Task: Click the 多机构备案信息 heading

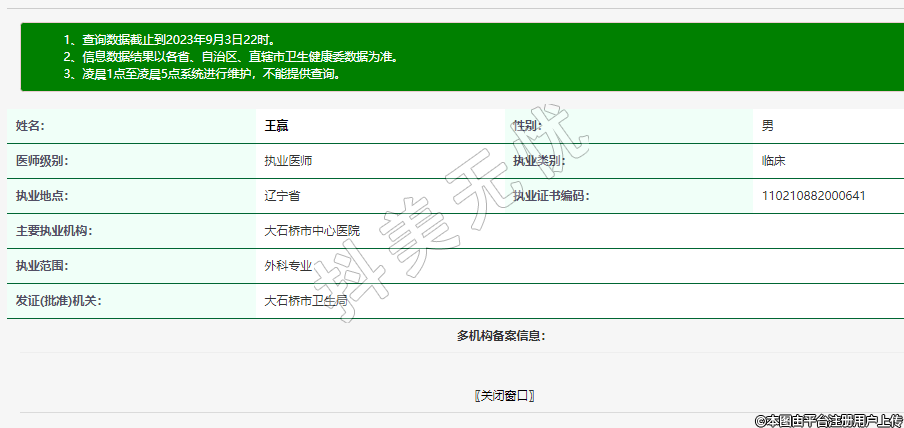Action: pyautogui.click(x=501, y=336)
